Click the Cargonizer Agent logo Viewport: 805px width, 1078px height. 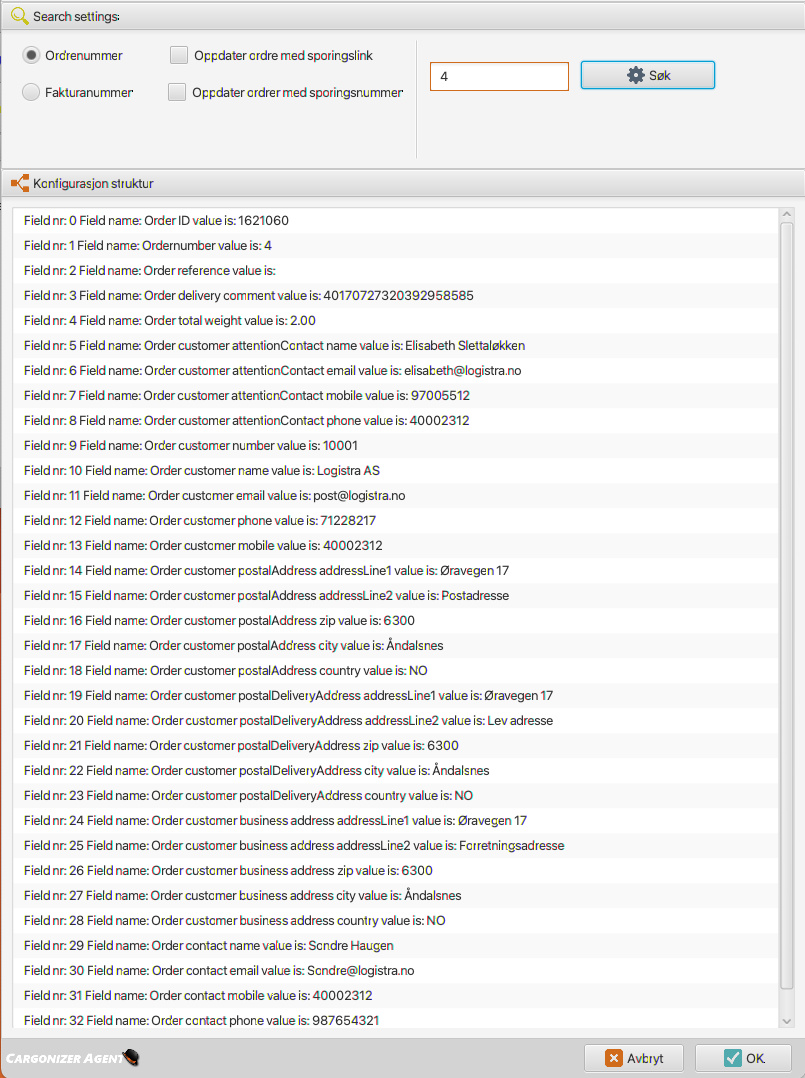[x=72, y=1058]
